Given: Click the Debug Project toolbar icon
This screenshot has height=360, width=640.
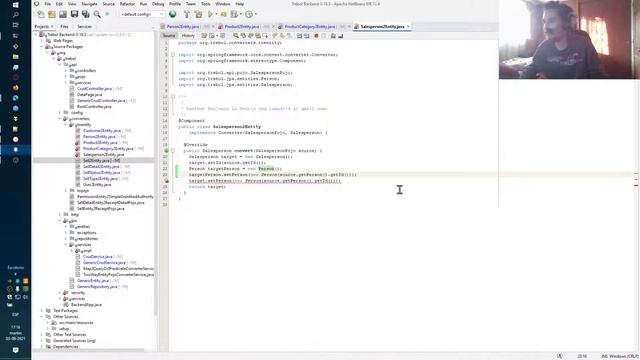Looking at the screenshot, I should [x=223, y=14].
